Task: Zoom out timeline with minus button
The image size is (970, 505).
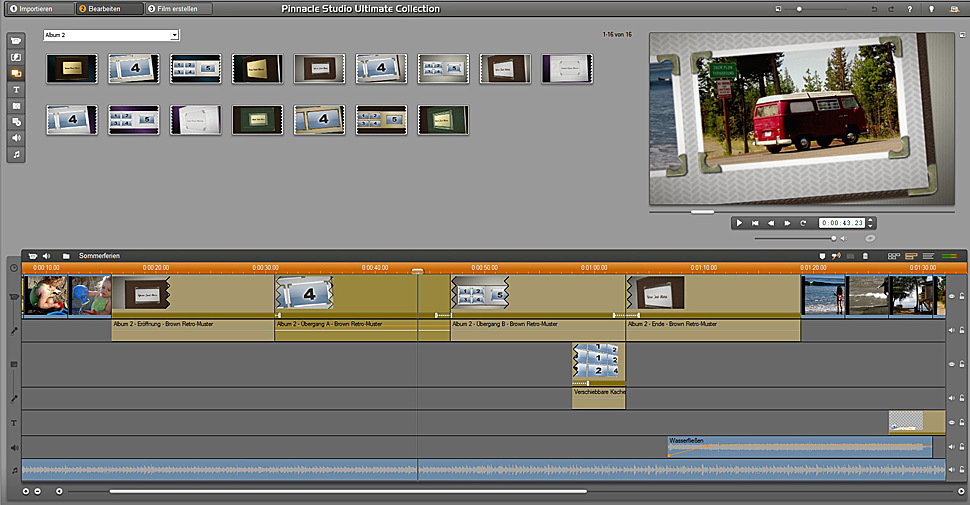Action: (x=38, y=491)
